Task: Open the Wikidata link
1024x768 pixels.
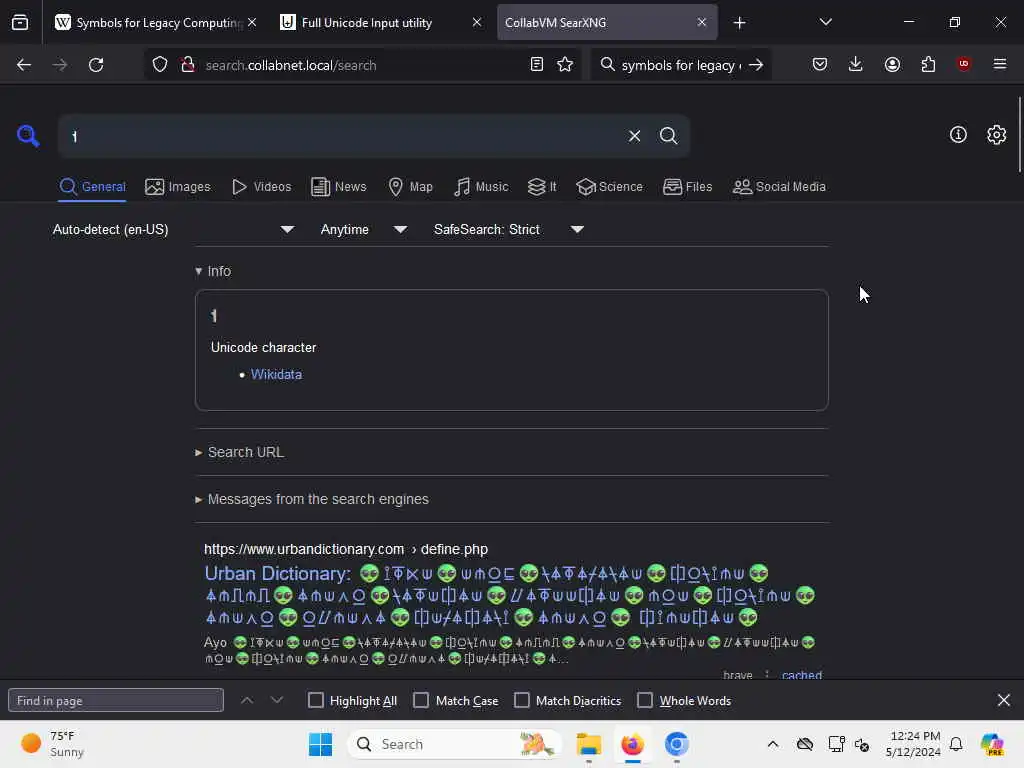Action: point(276,374)
